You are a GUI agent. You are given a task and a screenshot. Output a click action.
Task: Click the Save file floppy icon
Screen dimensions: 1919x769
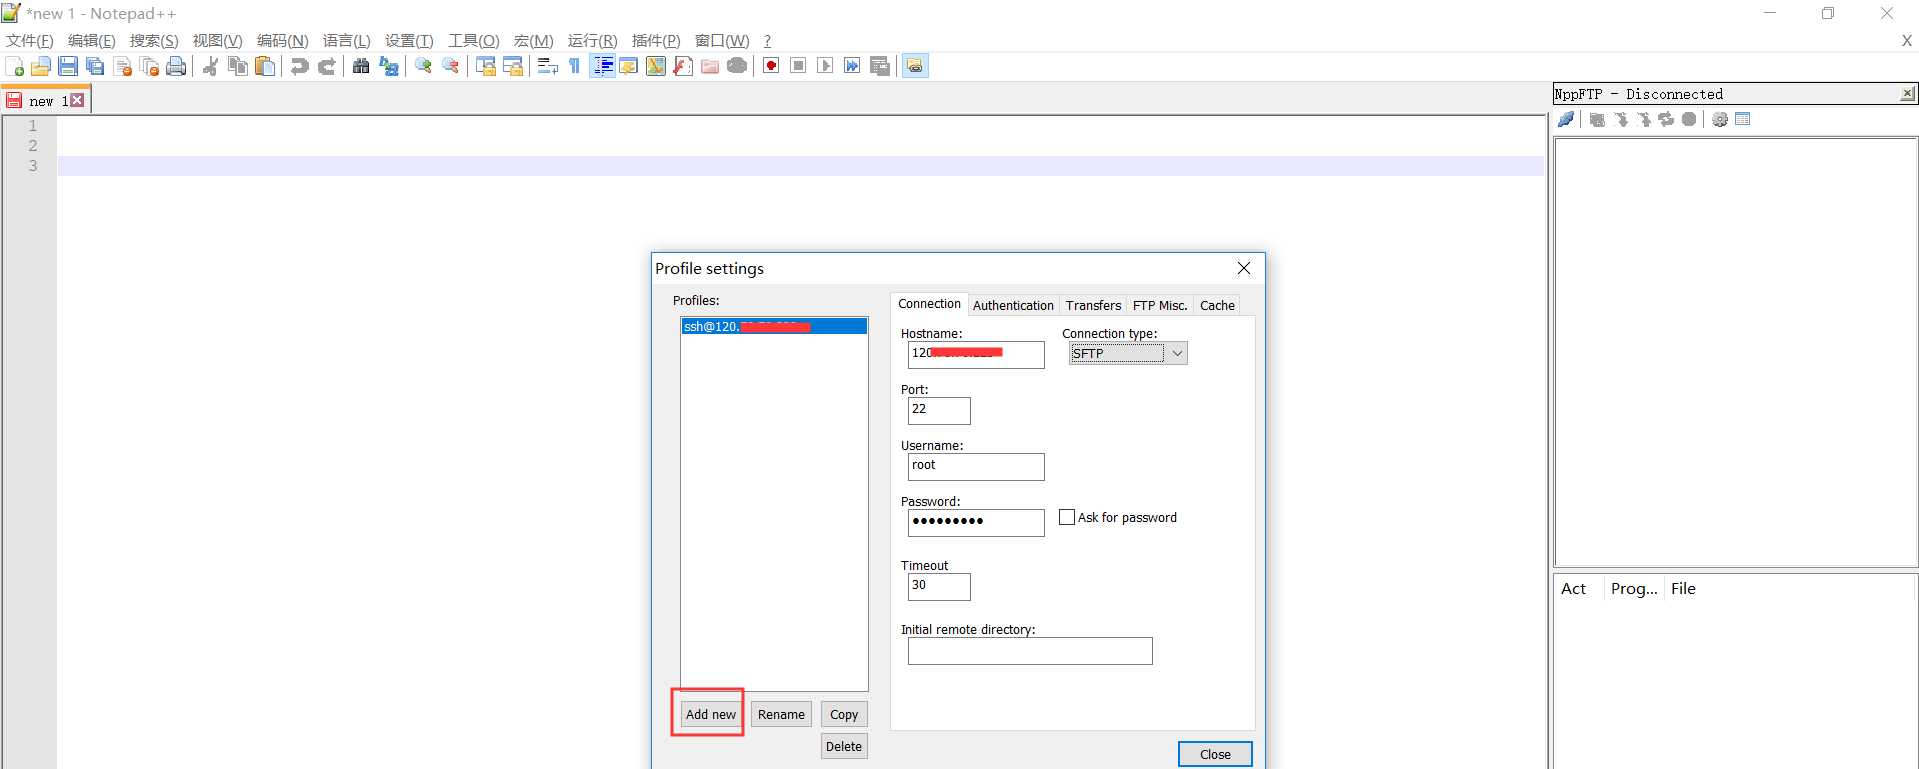click(x=68, y=66)
